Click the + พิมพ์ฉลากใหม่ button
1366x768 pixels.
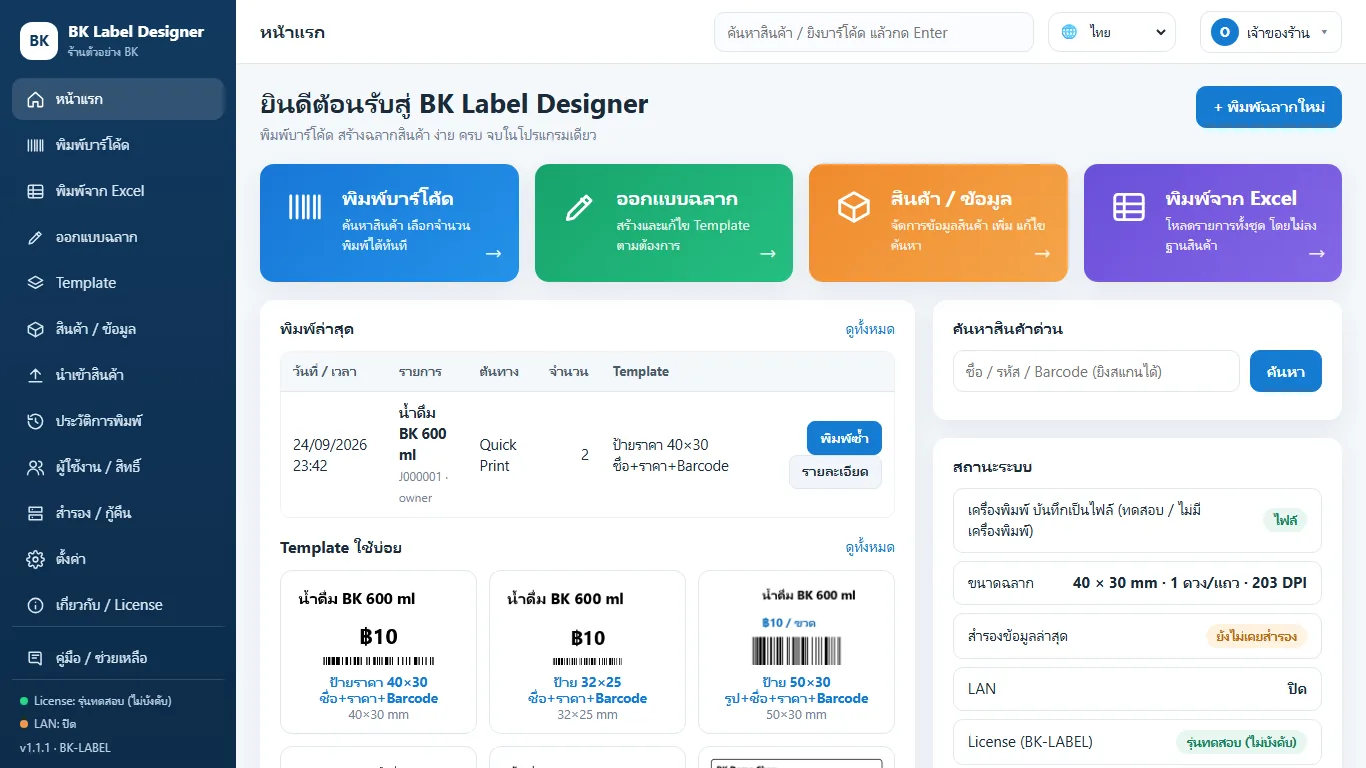1269,107
